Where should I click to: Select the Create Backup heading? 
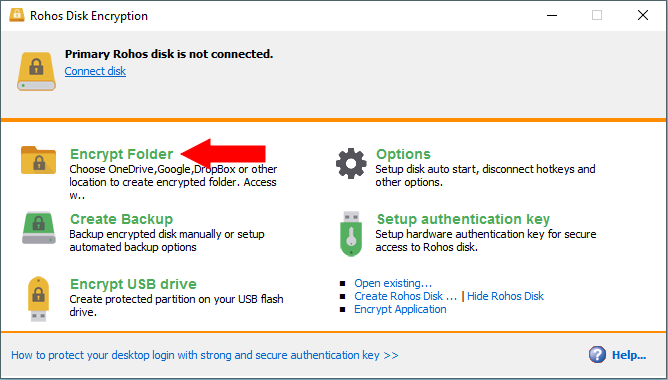tap(121, 219)
